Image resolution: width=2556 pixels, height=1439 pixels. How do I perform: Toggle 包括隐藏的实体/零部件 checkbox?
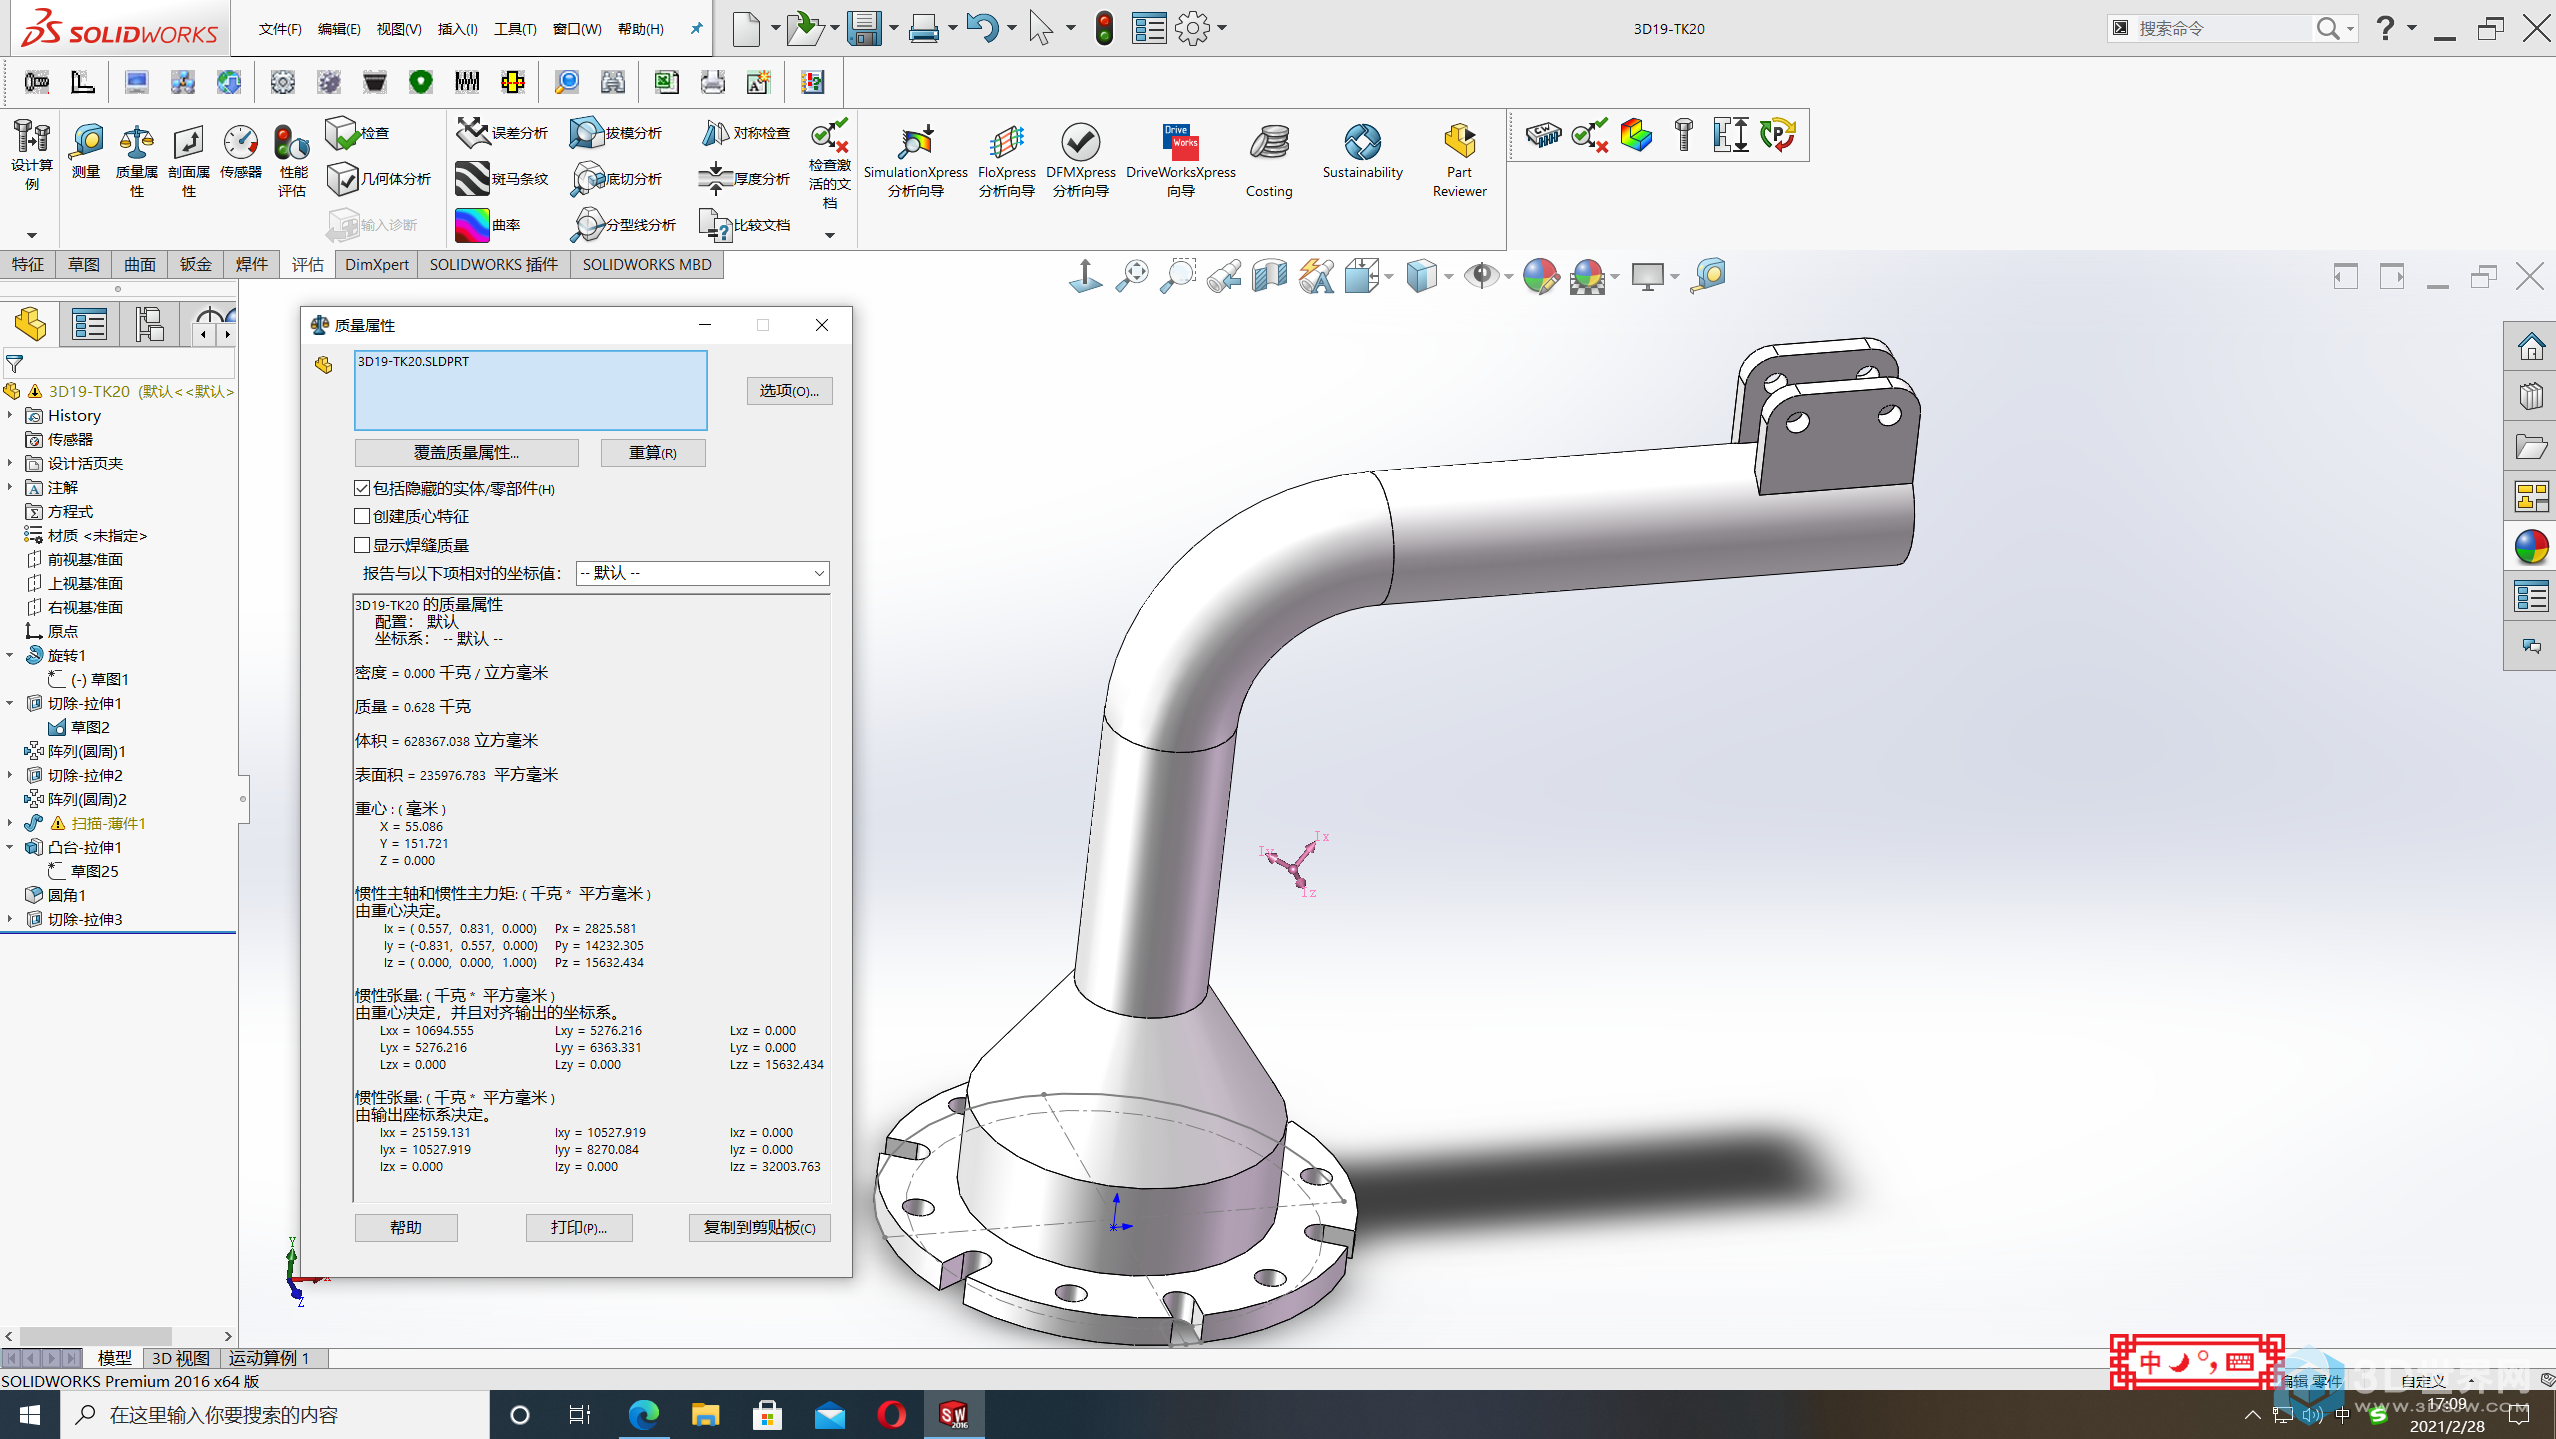click(x=362, y=488)
